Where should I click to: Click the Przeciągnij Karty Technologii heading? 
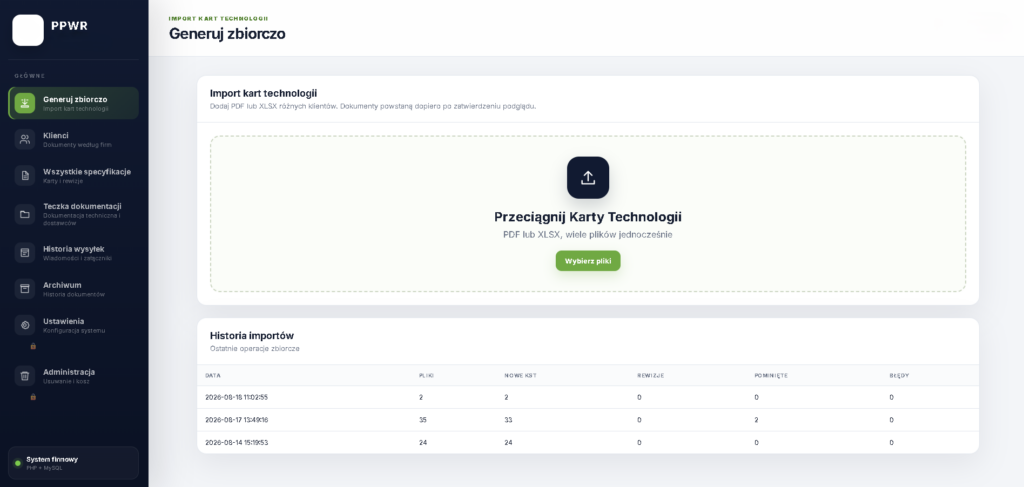point(588,217)
